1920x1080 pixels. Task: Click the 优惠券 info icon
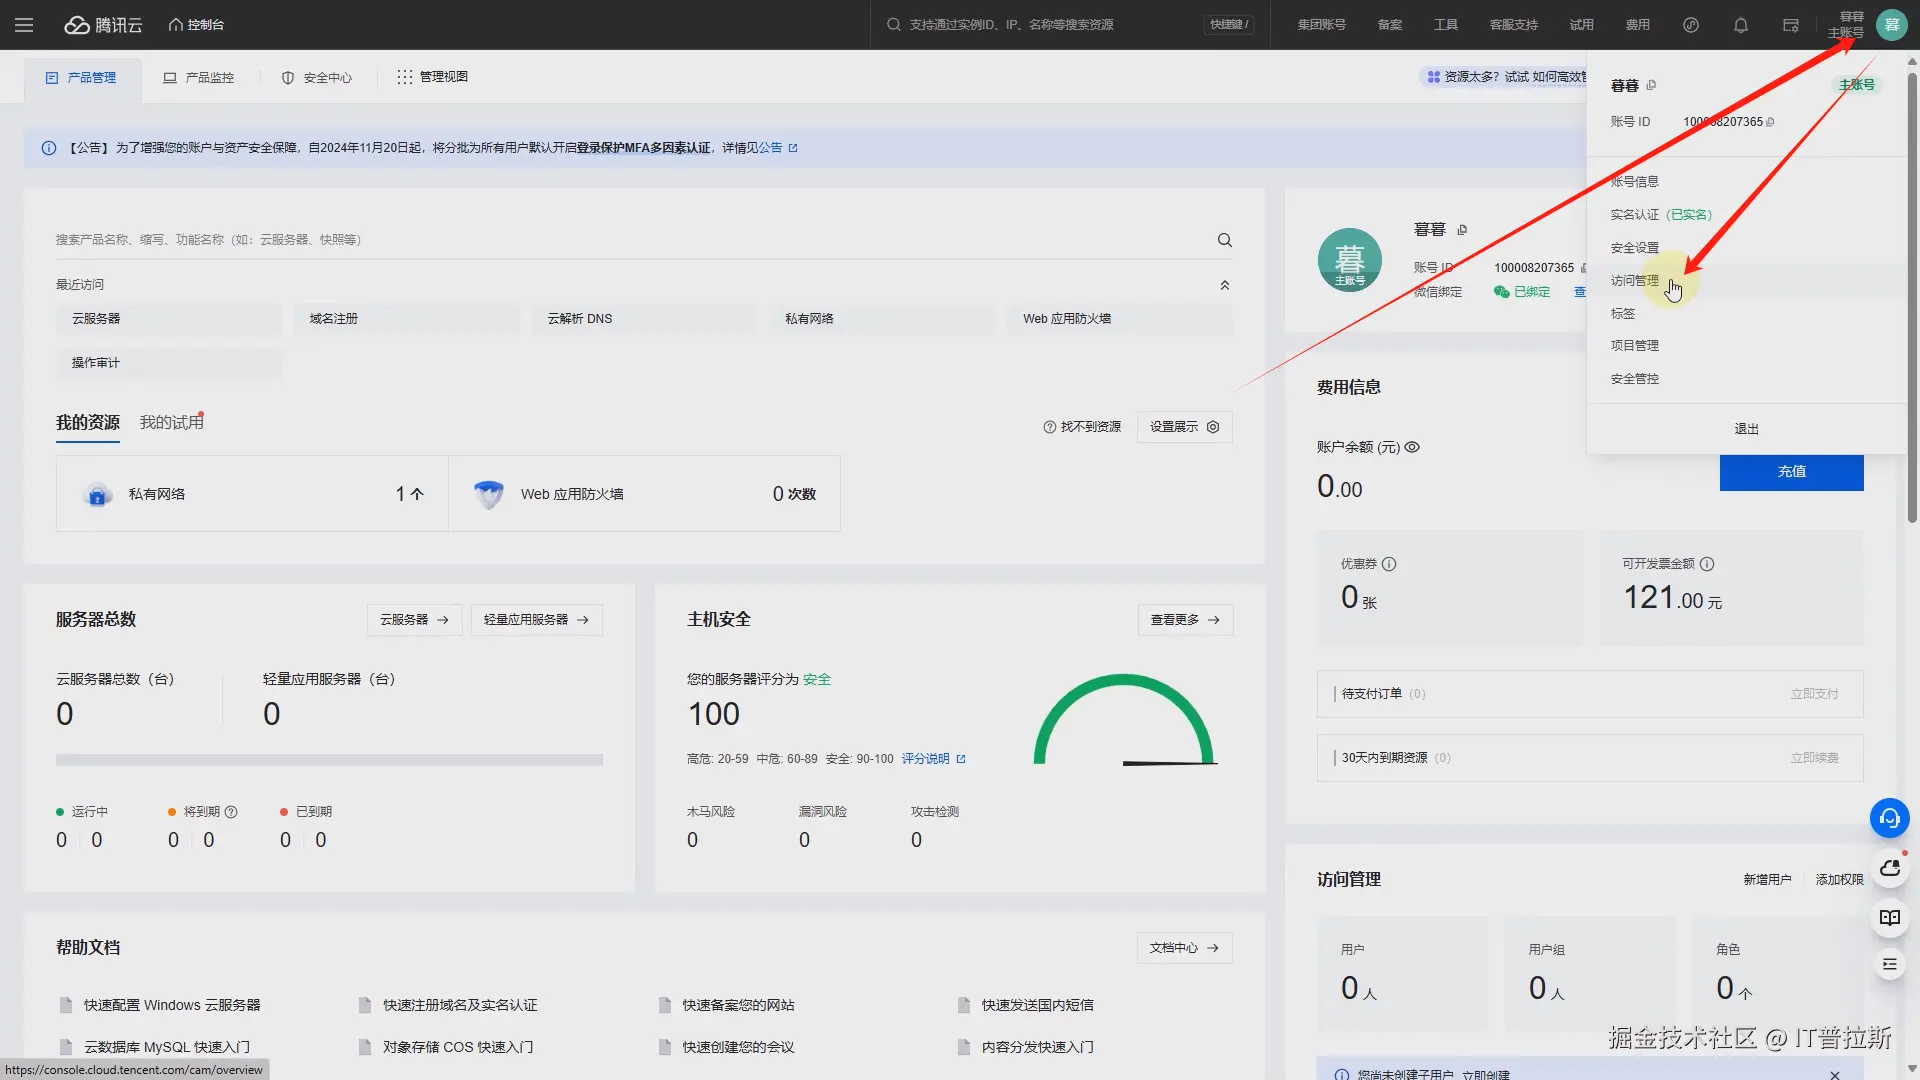click(1389, 564)
